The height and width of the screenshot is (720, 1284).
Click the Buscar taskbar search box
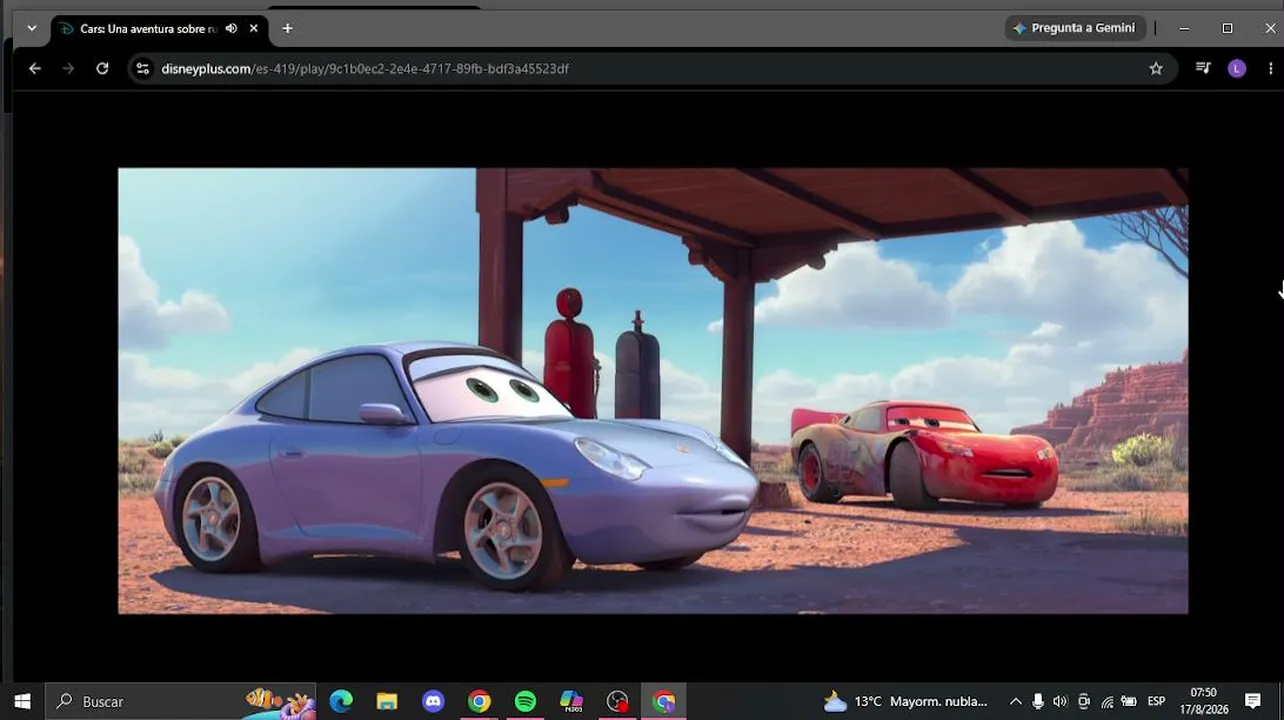180,701
